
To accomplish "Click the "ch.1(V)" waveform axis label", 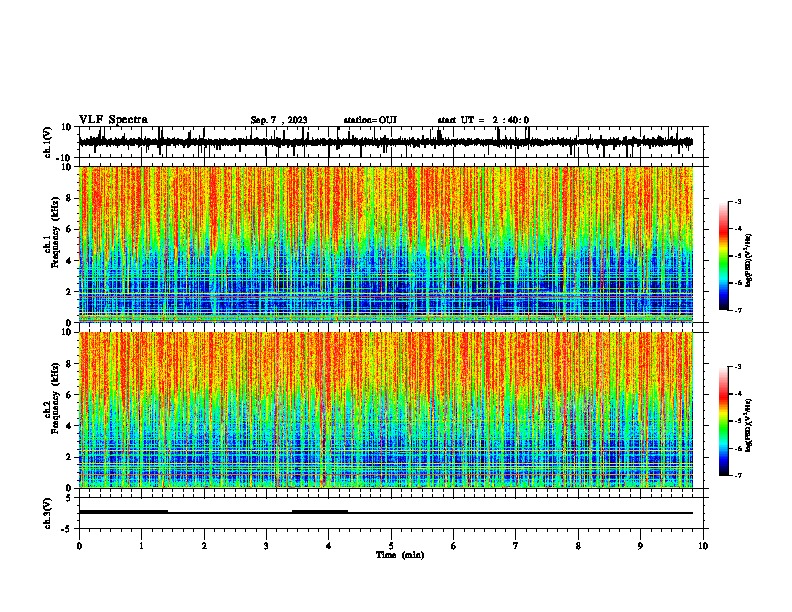I will 48,142.
